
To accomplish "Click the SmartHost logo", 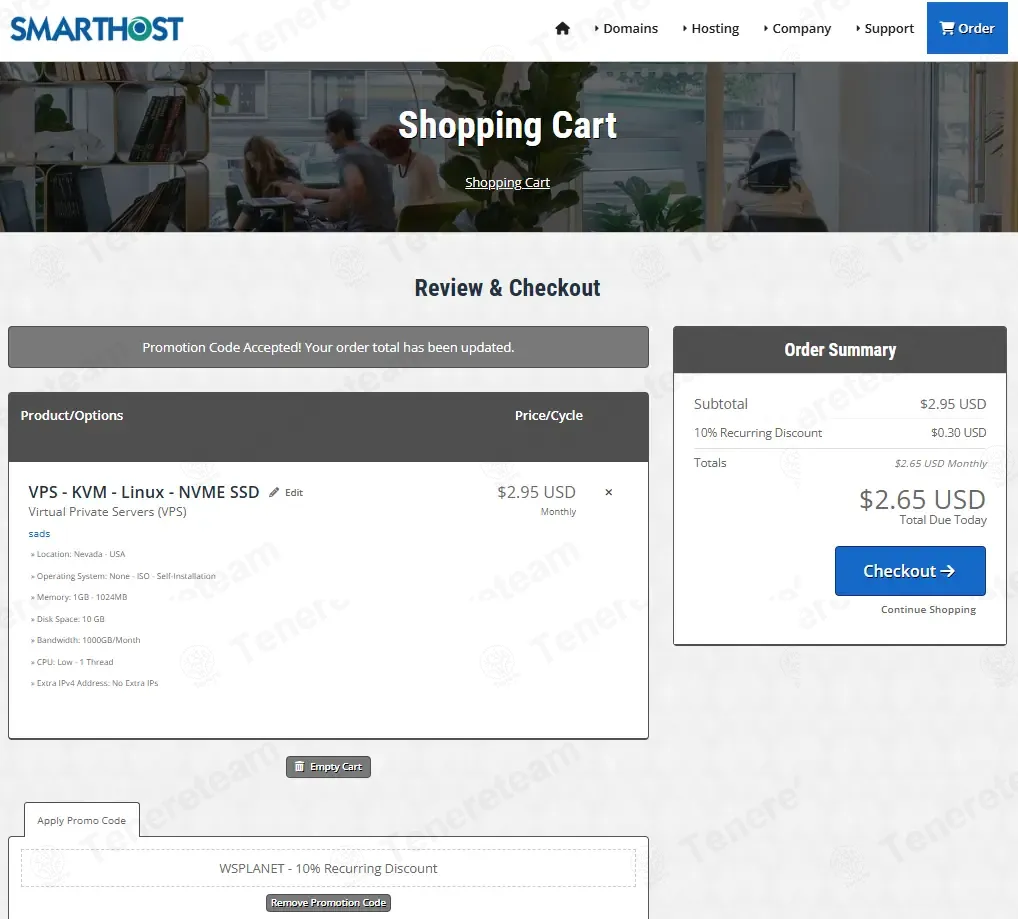I will [97, 29].
